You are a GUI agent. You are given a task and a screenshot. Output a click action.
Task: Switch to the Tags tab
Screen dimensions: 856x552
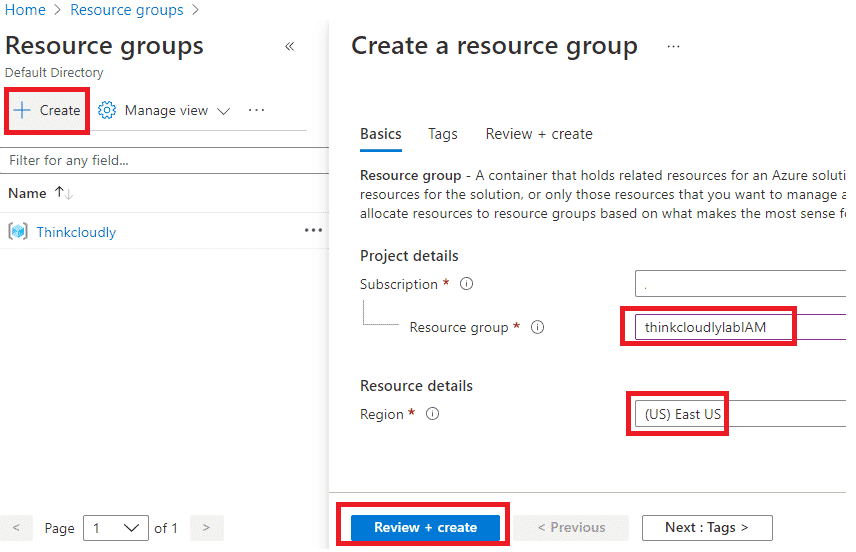(x=443, y=134)
